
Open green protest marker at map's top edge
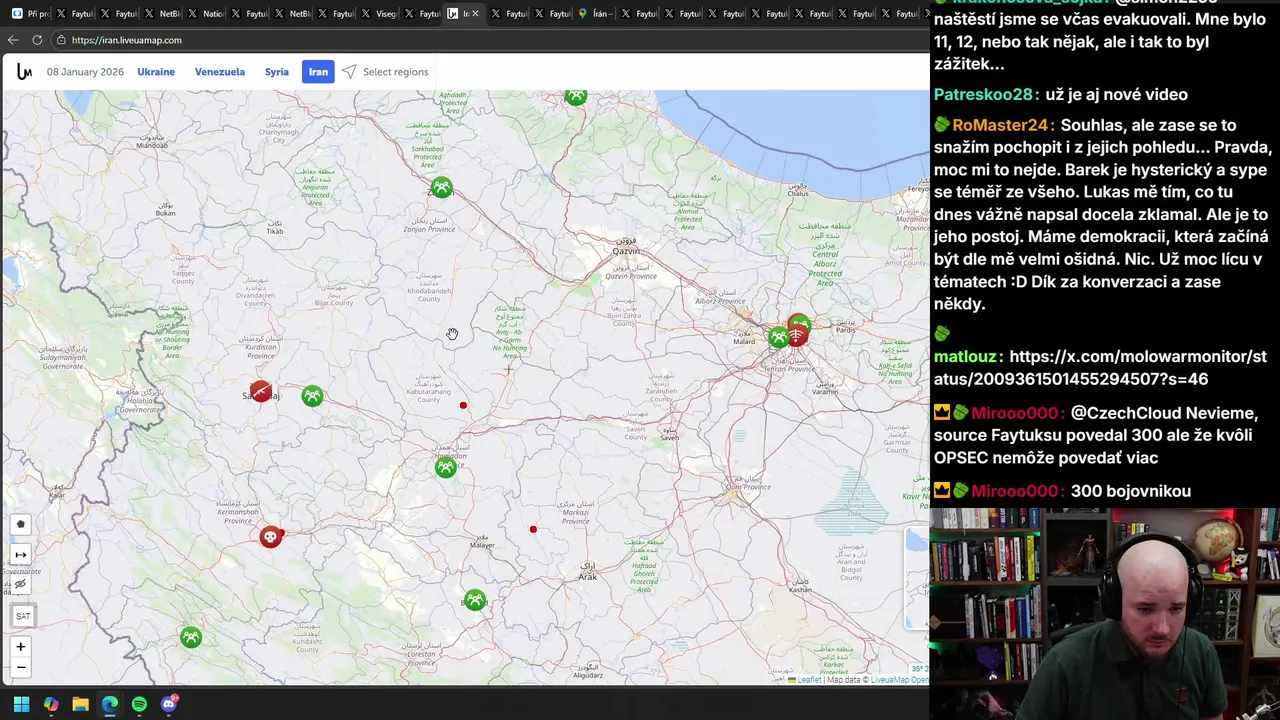tap(575, 96)
